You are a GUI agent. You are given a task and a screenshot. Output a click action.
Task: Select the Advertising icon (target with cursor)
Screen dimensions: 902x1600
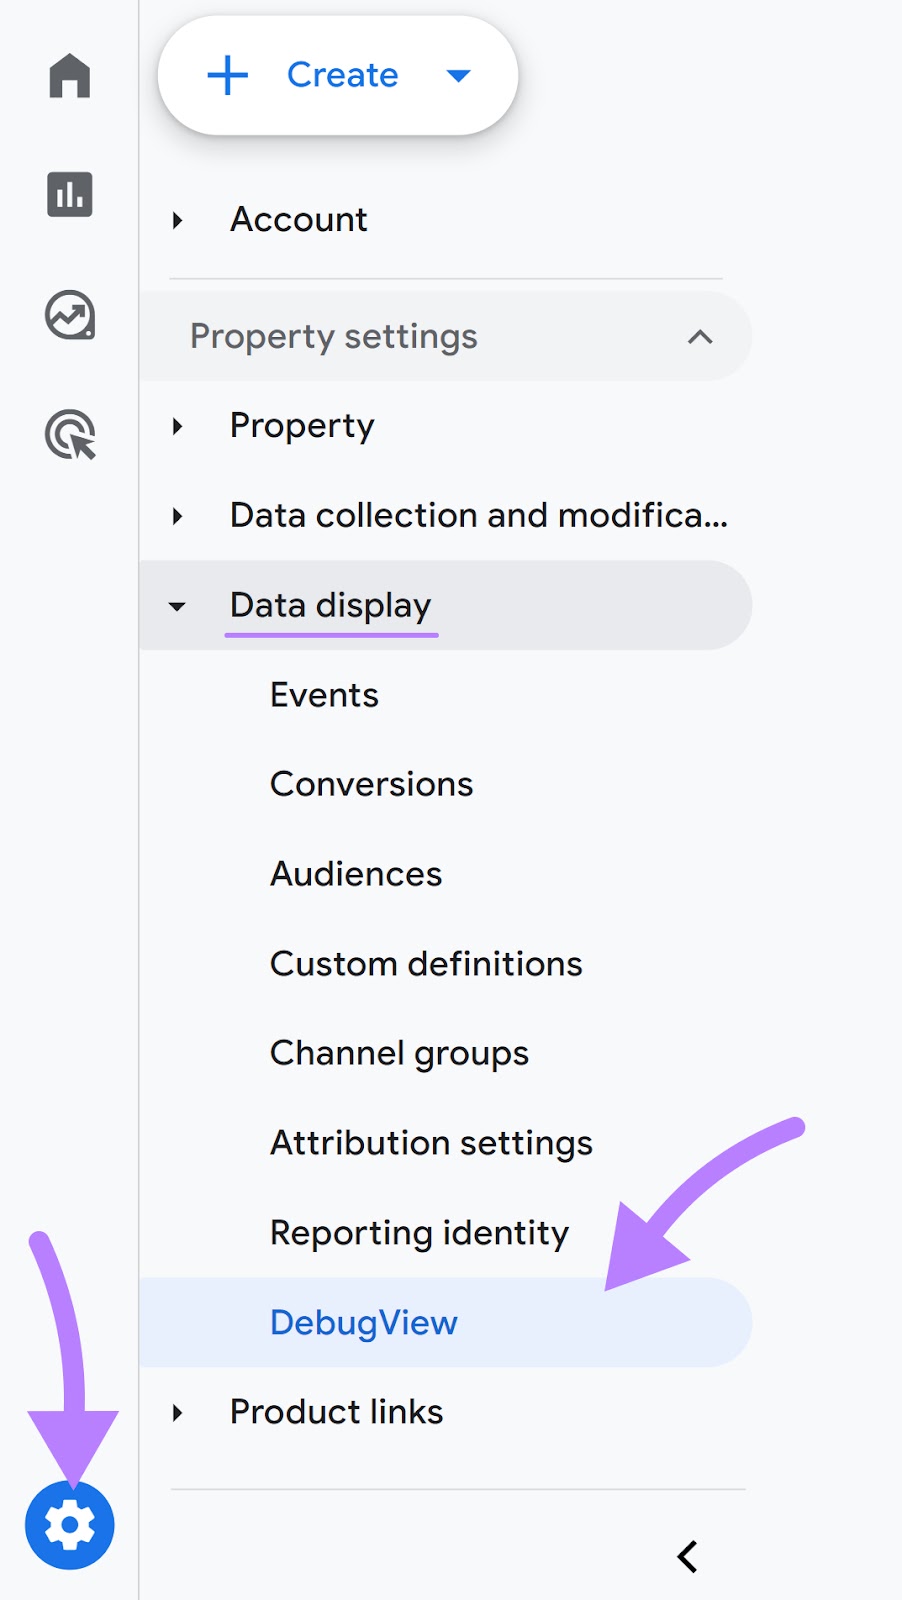(x=69, y=433)
